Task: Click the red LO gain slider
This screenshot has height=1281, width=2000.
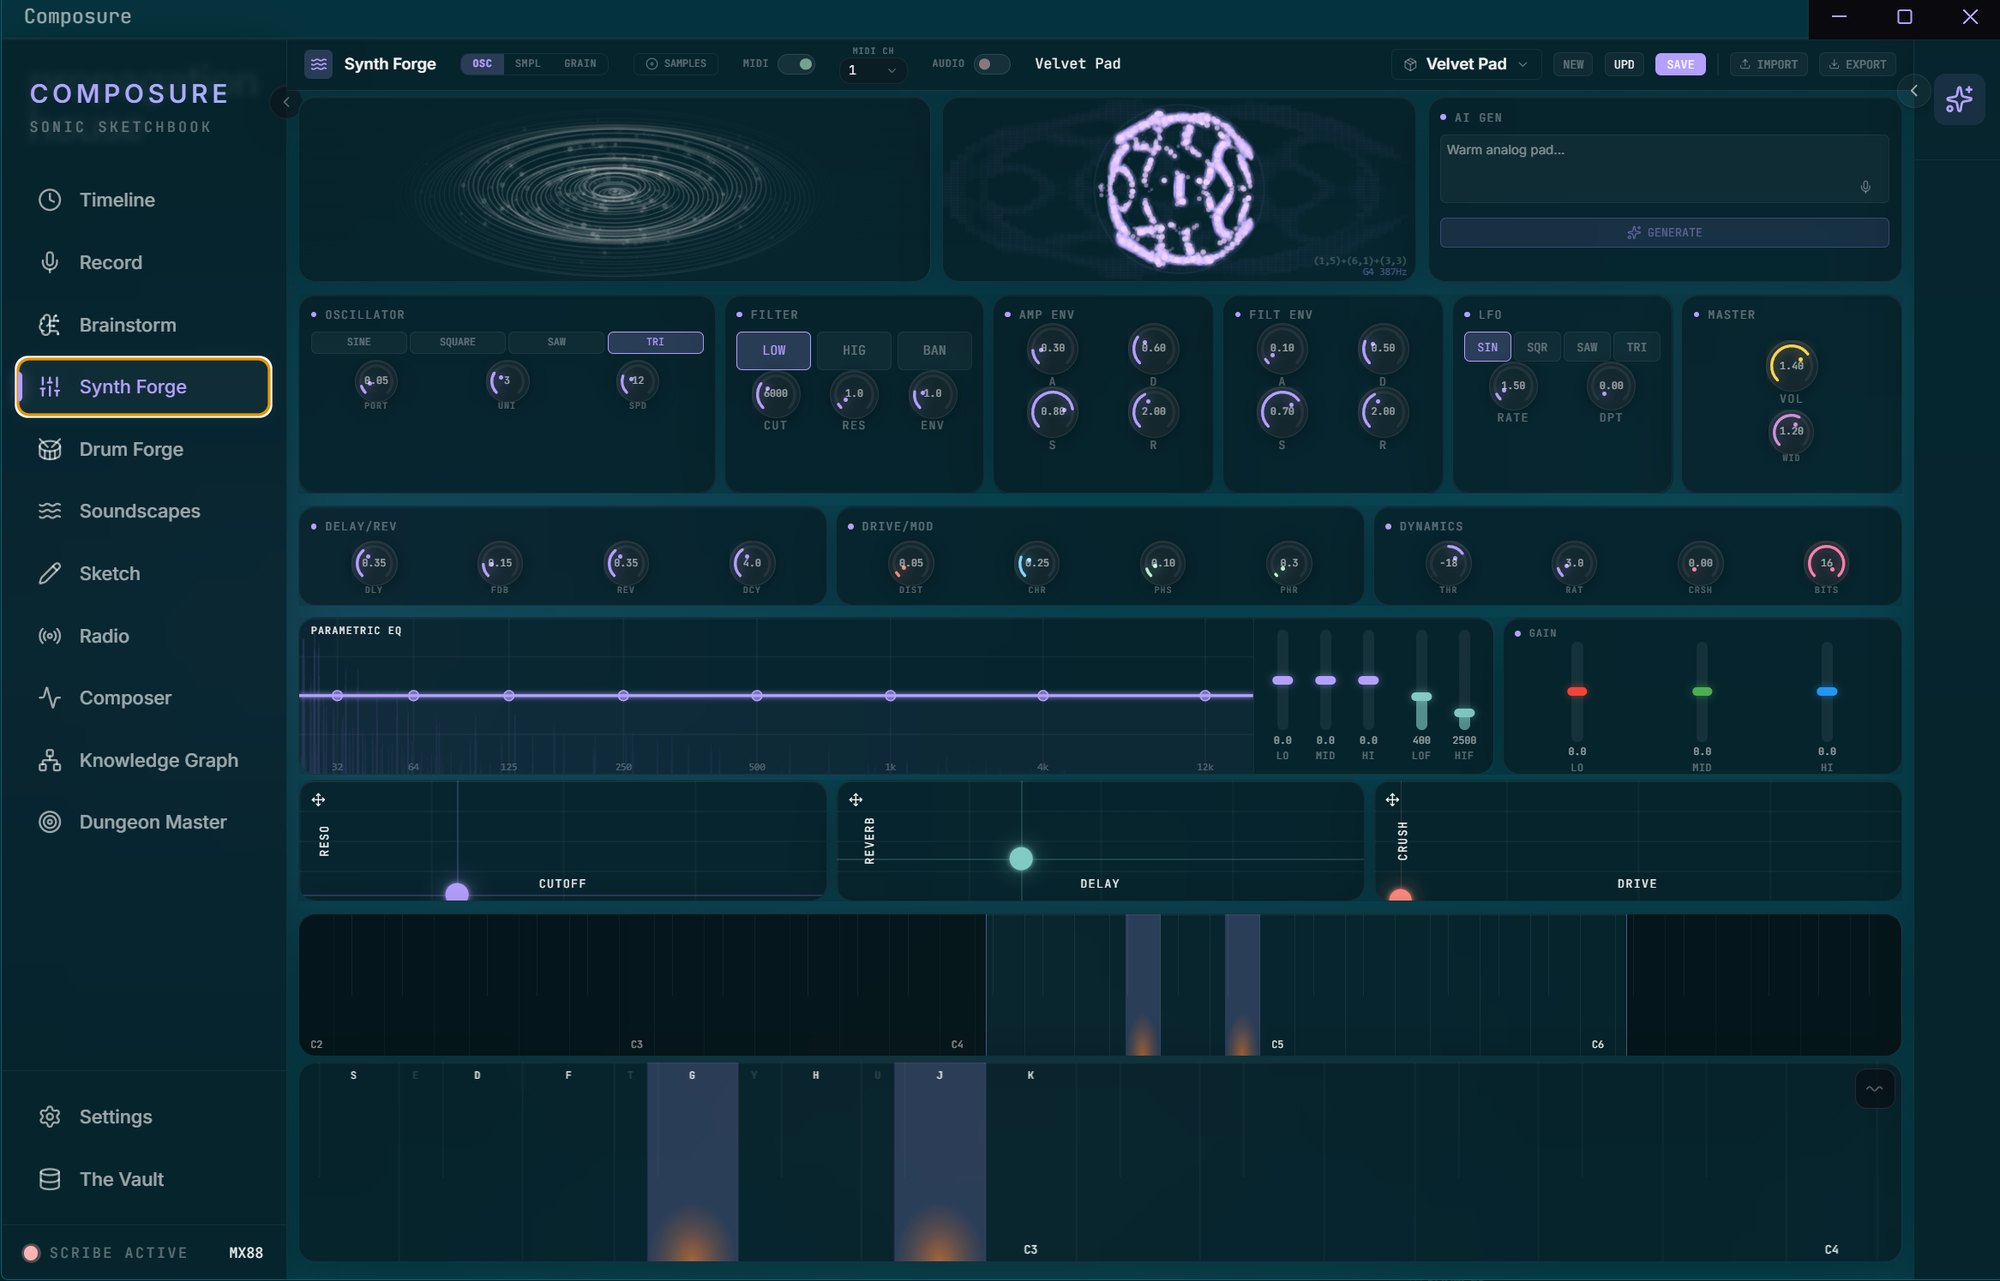Action: point(1577,691)
